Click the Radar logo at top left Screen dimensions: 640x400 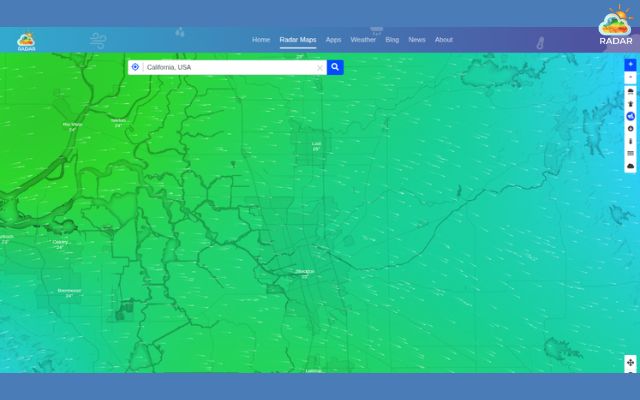tap(26, 42)
